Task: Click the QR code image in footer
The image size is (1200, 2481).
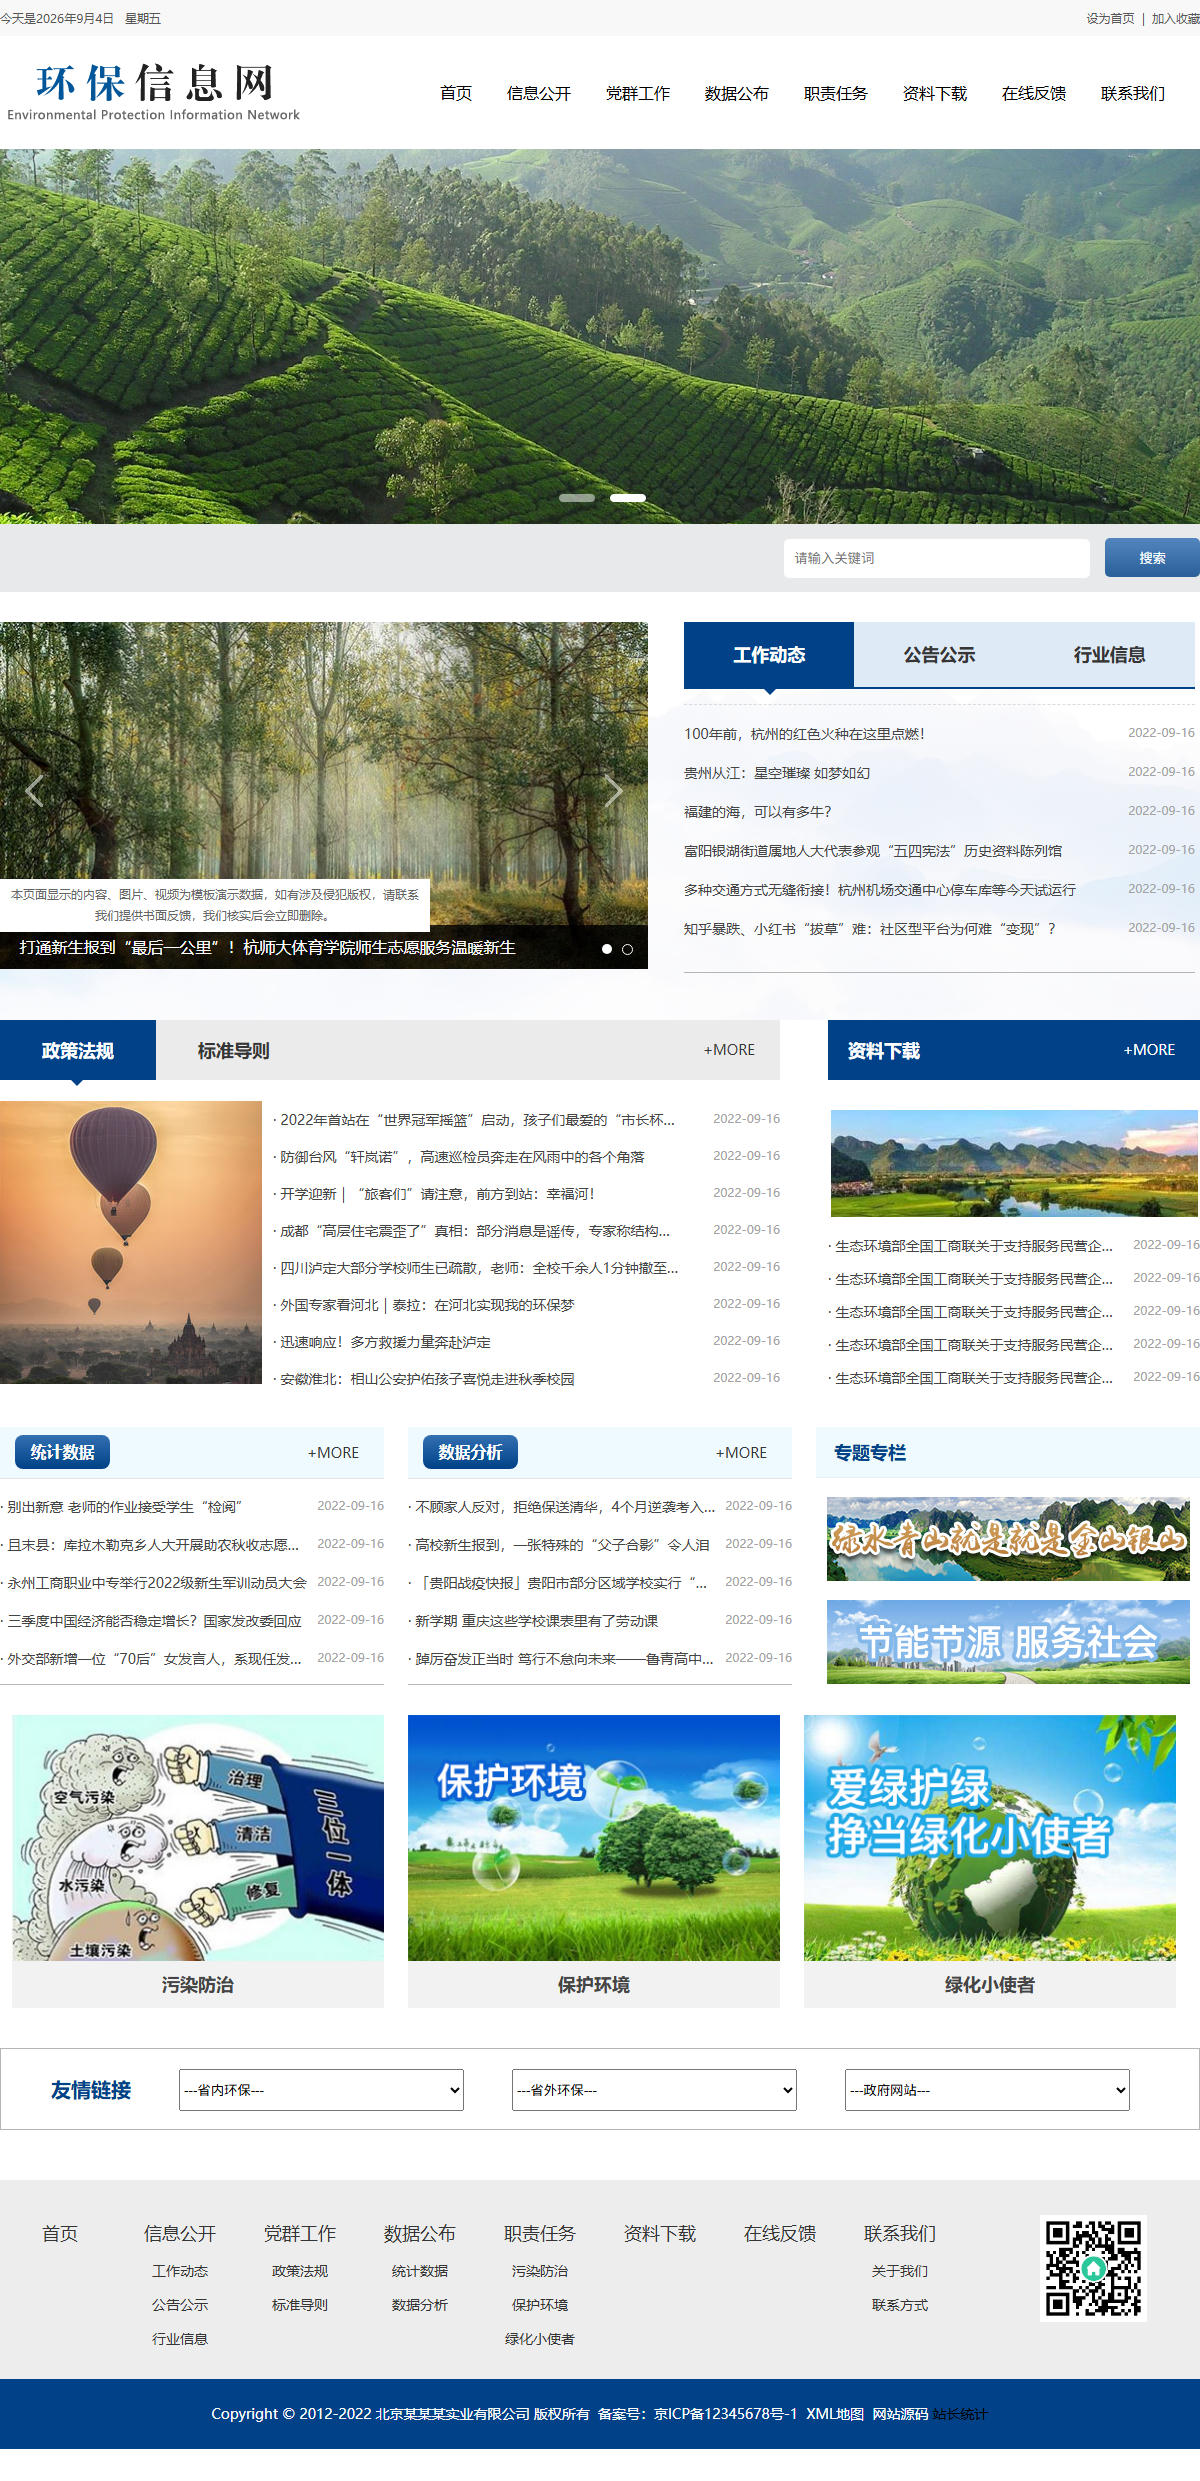Action: (x=1093, y=2268)
